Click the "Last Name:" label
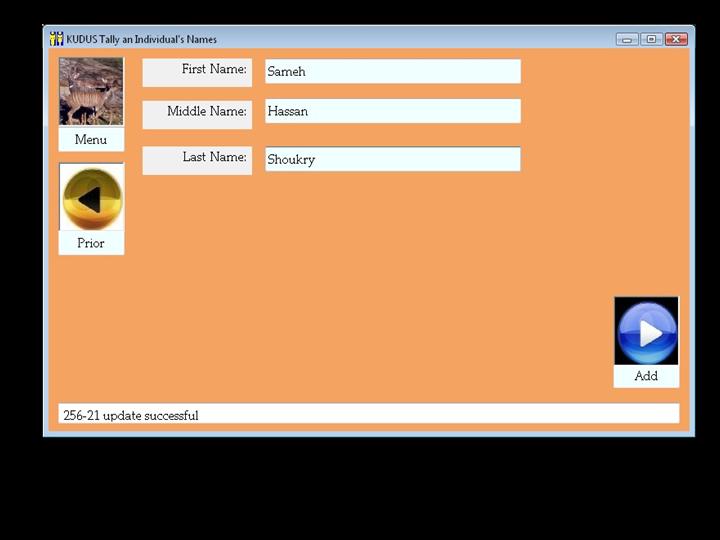Image resolution: width=720 pixels, height=540 pixels. [x=214, y=158]
